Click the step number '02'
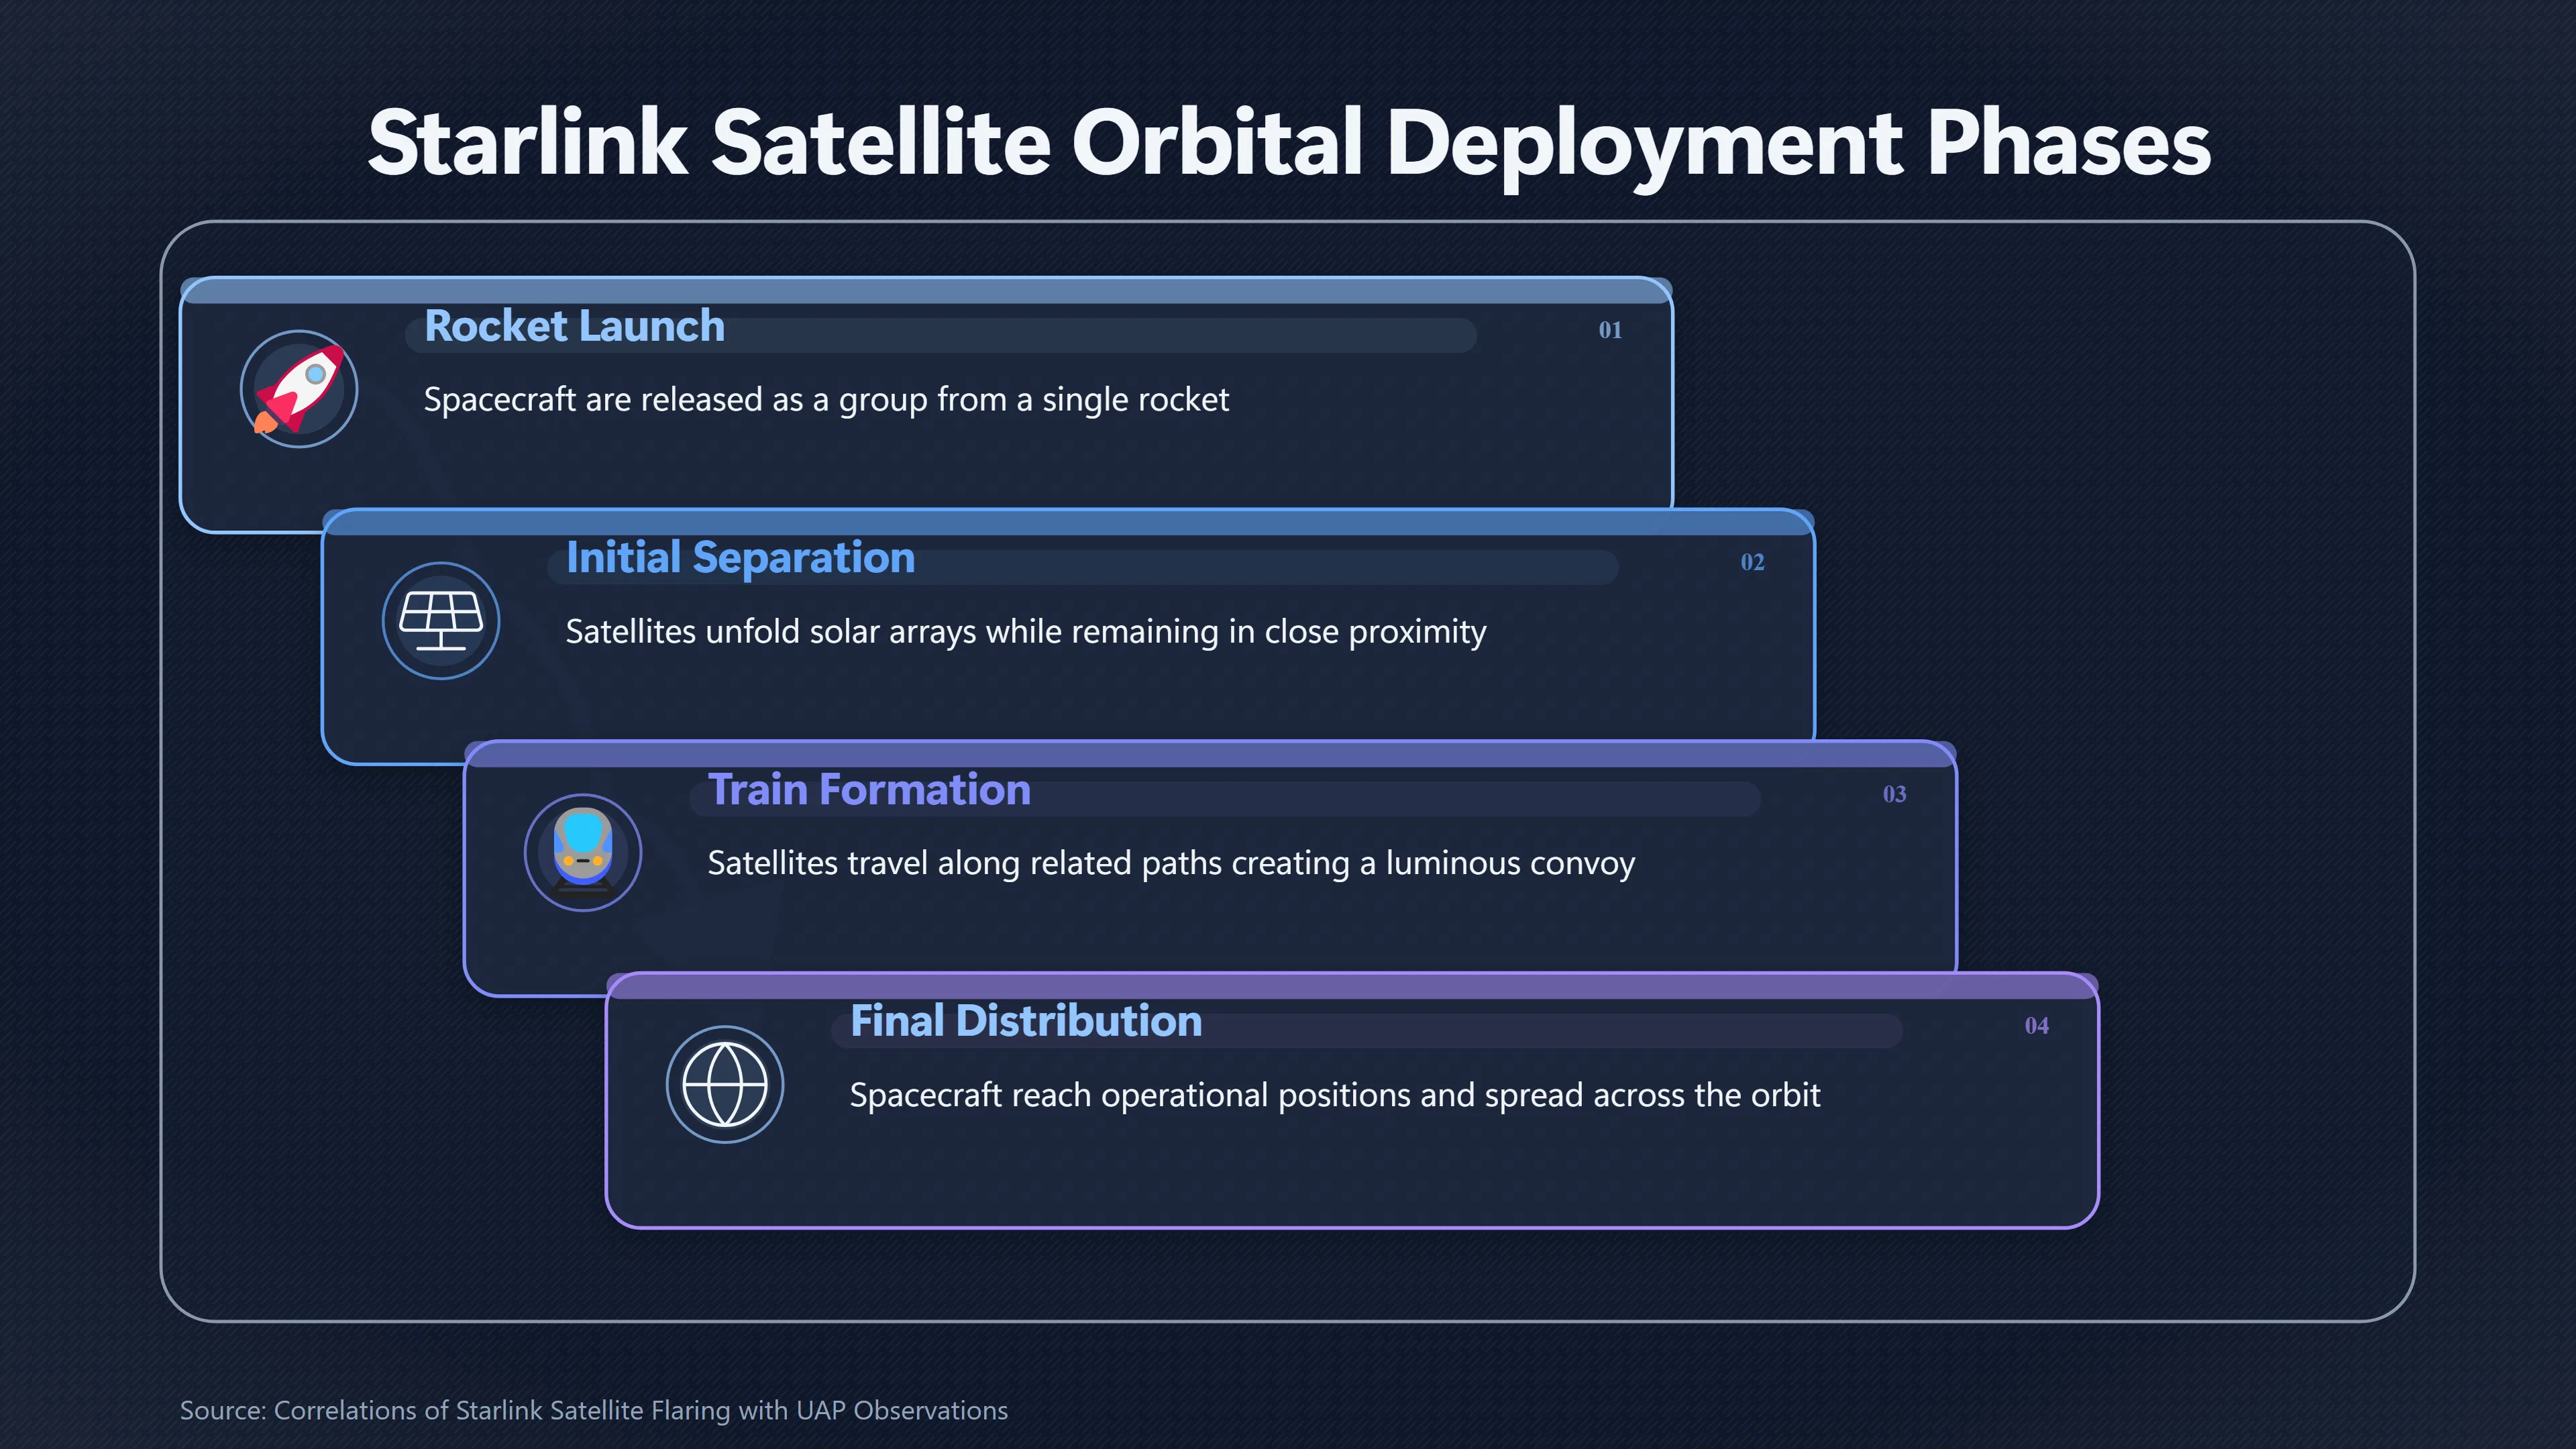Screen dimensions: 2576x1449 (x=1752, y=563)
